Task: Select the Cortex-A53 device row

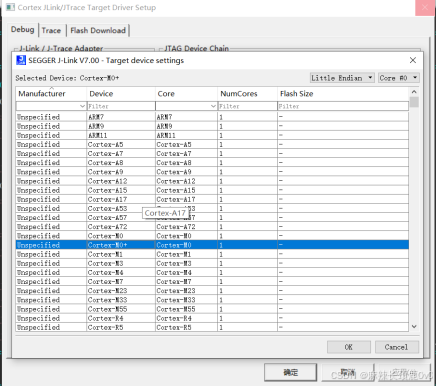Action: (212, 208)
